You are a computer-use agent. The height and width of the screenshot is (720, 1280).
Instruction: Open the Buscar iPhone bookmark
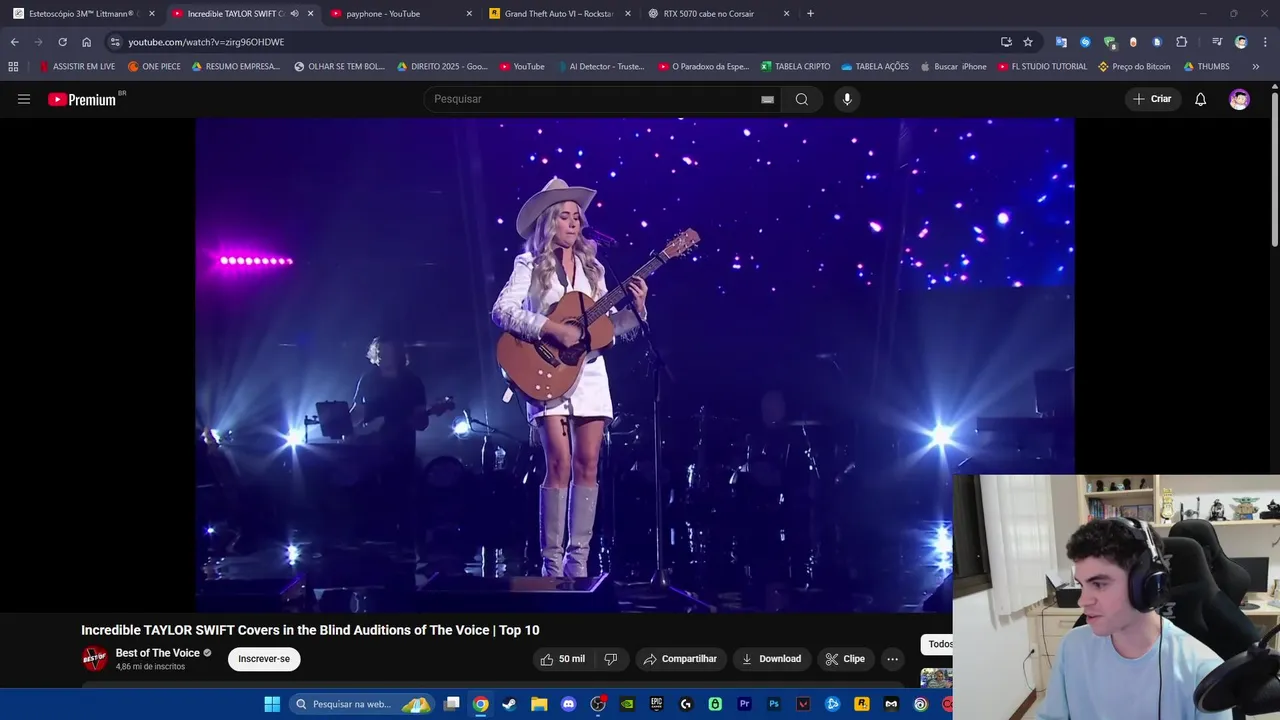(952, 67)
